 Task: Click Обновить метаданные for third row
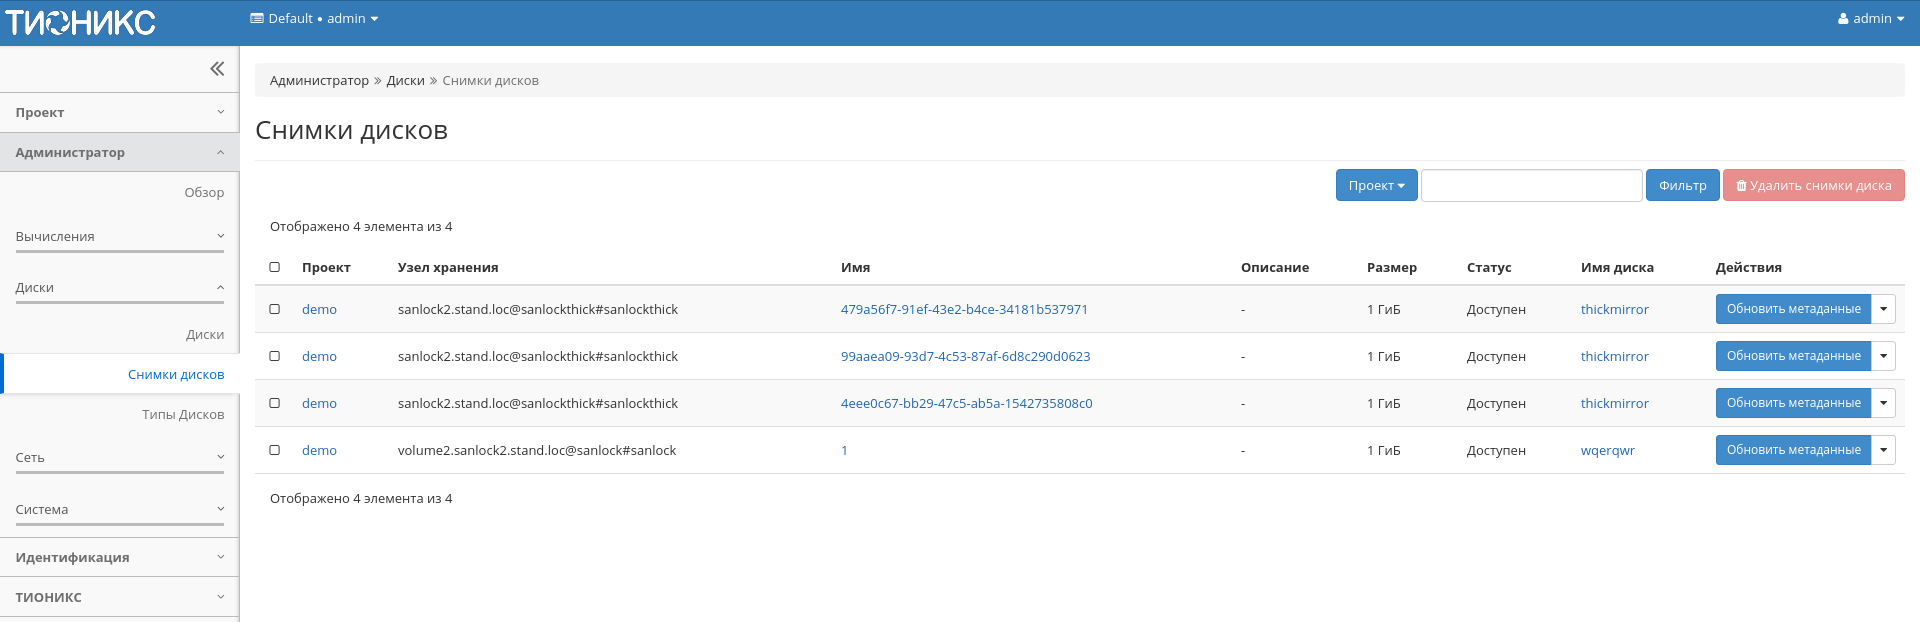pos(1793,403)
